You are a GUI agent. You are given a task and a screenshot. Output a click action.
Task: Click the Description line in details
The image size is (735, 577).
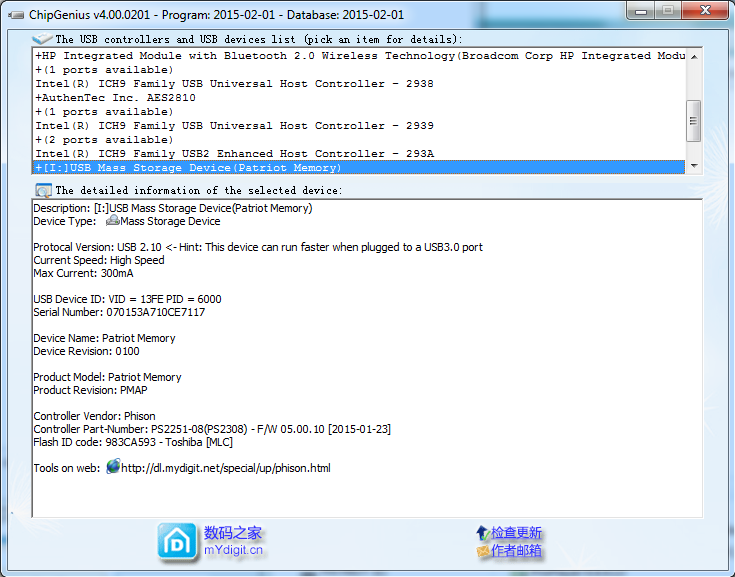pos(173,208)
